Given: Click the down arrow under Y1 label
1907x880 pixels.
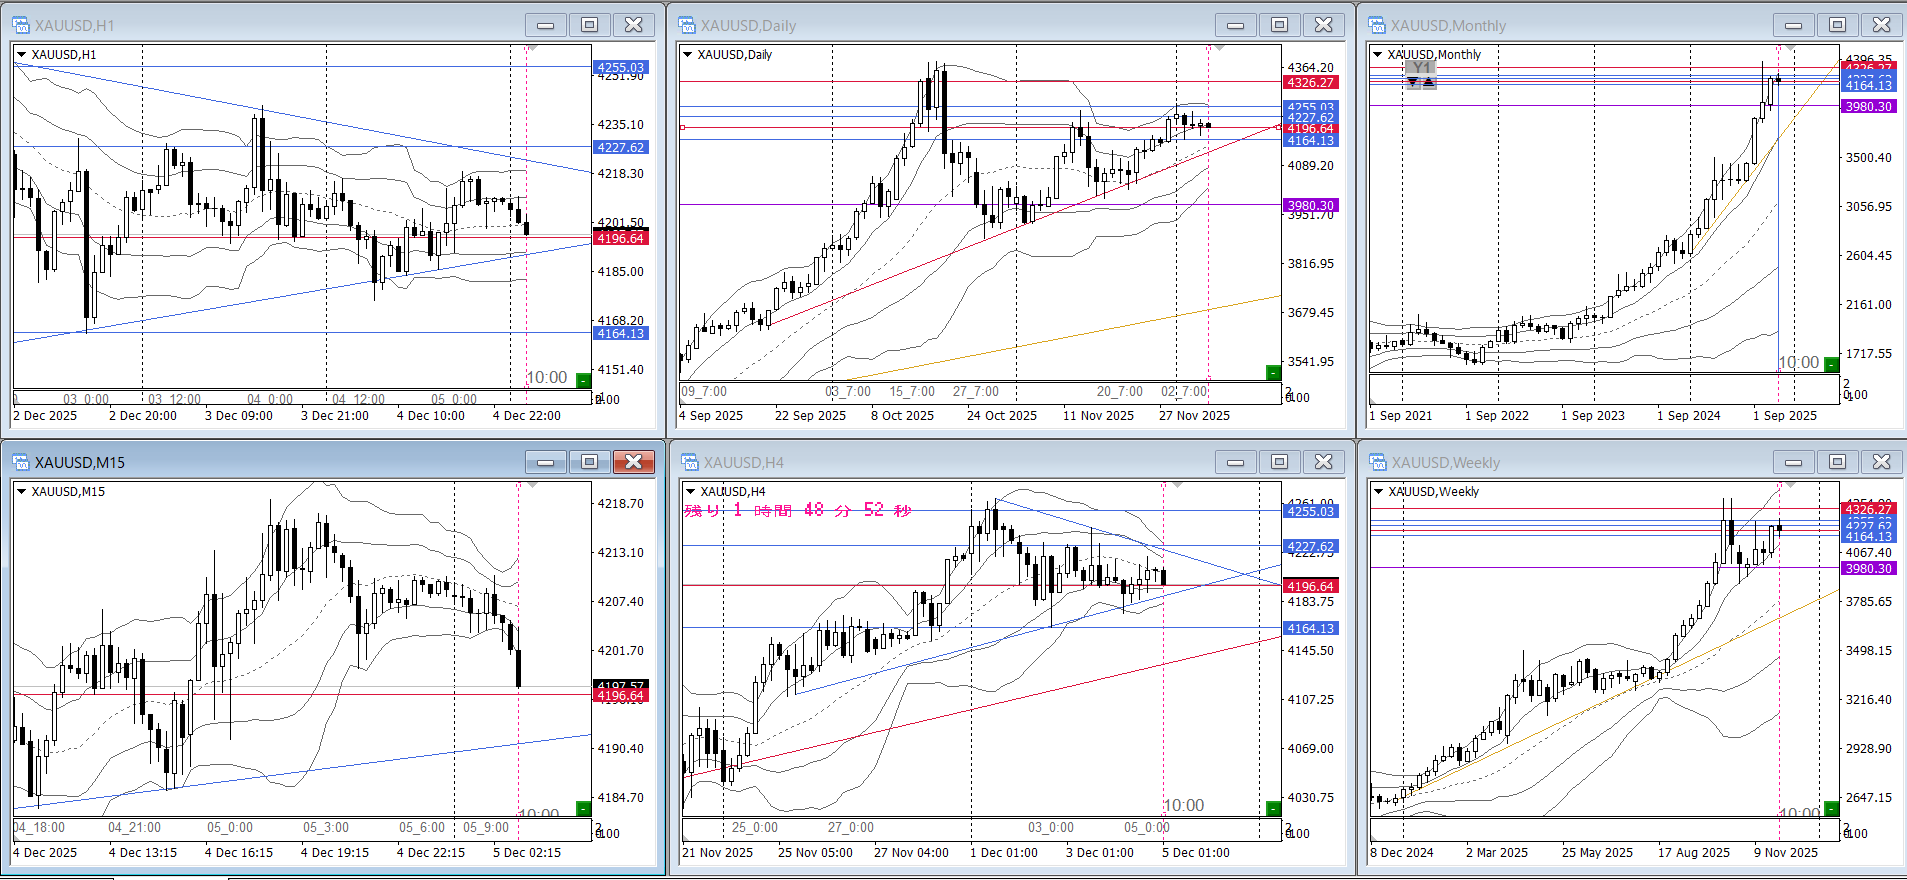Looking at the screenshot, I should (1413, 82).
